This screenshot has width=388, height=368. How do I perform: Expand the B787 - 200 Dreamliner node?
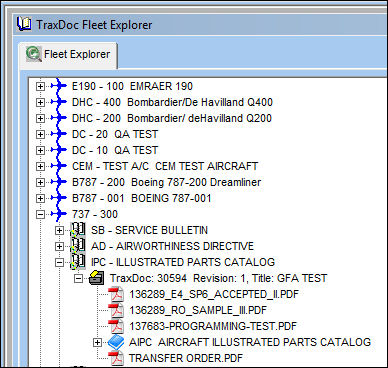pyautogui.click(x=40, y=182)
